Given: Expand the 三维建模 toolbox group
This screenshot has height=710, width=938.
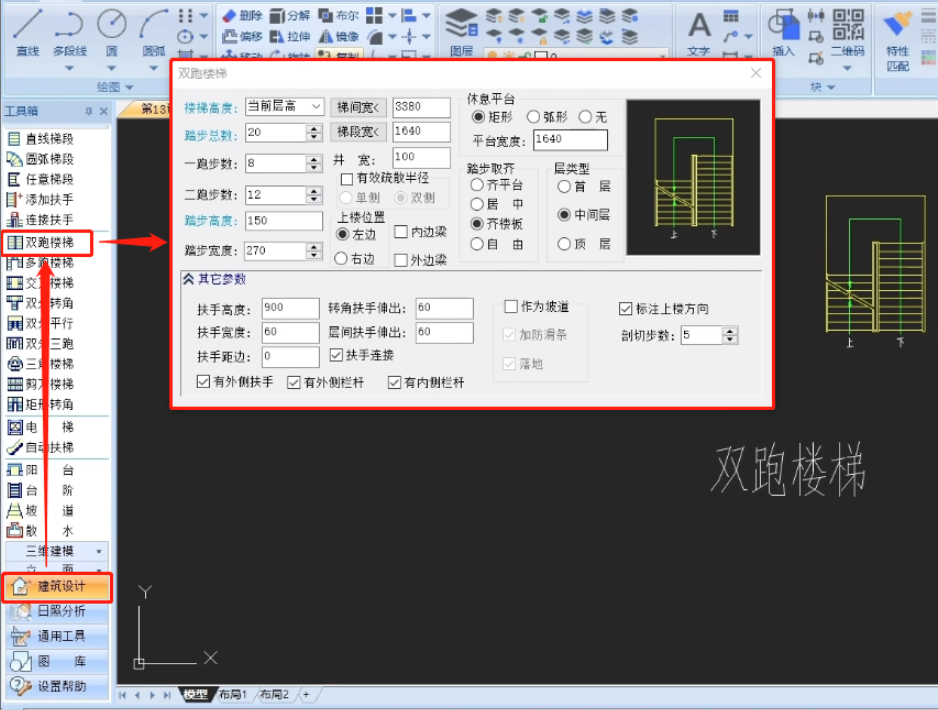Looking at the screenshot, I should coord(56,551).
